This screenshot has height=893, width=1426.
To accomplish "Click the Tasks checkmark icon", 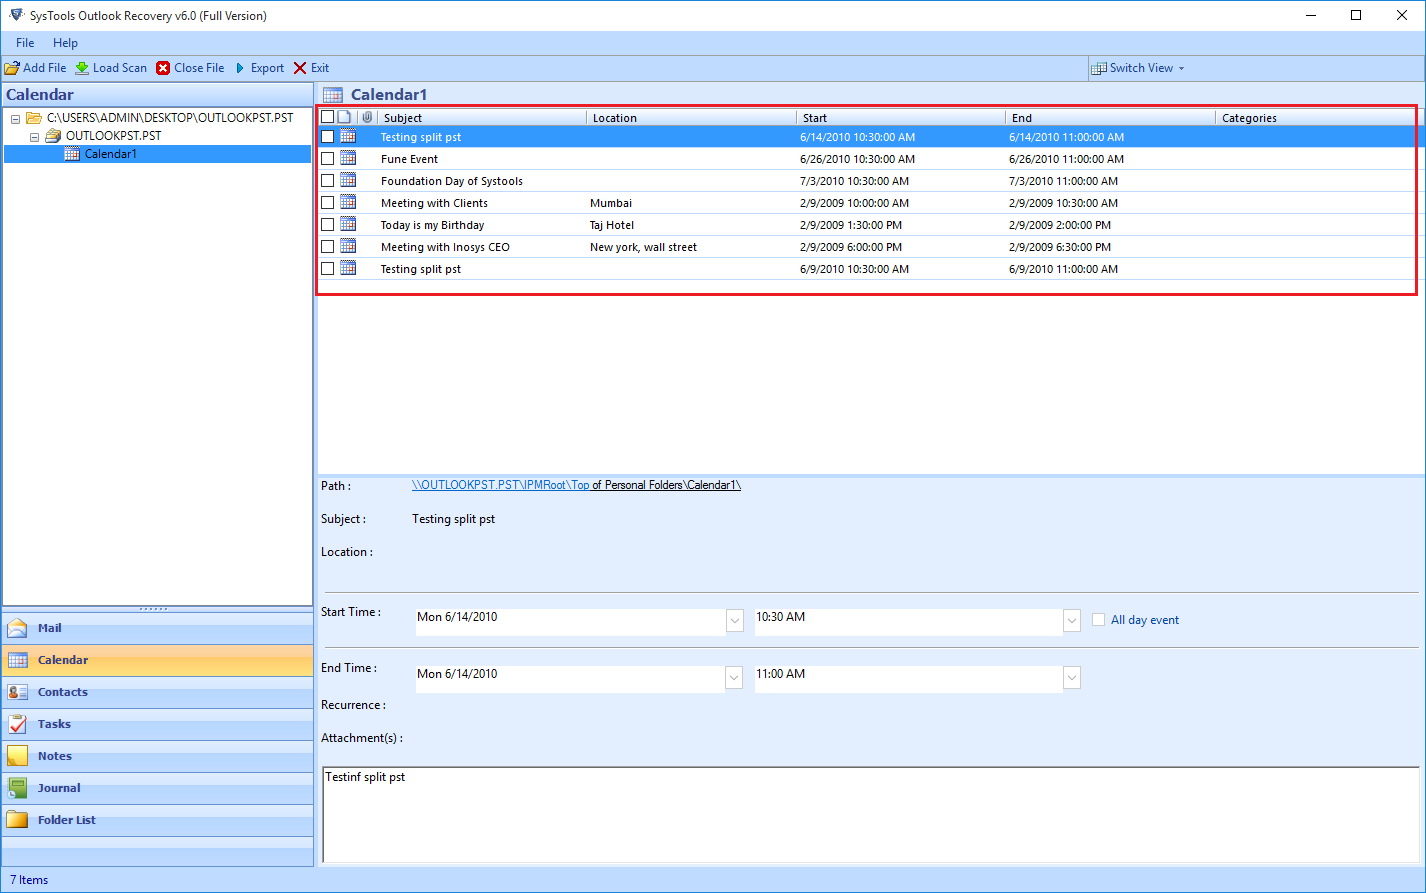I will 17,724.
